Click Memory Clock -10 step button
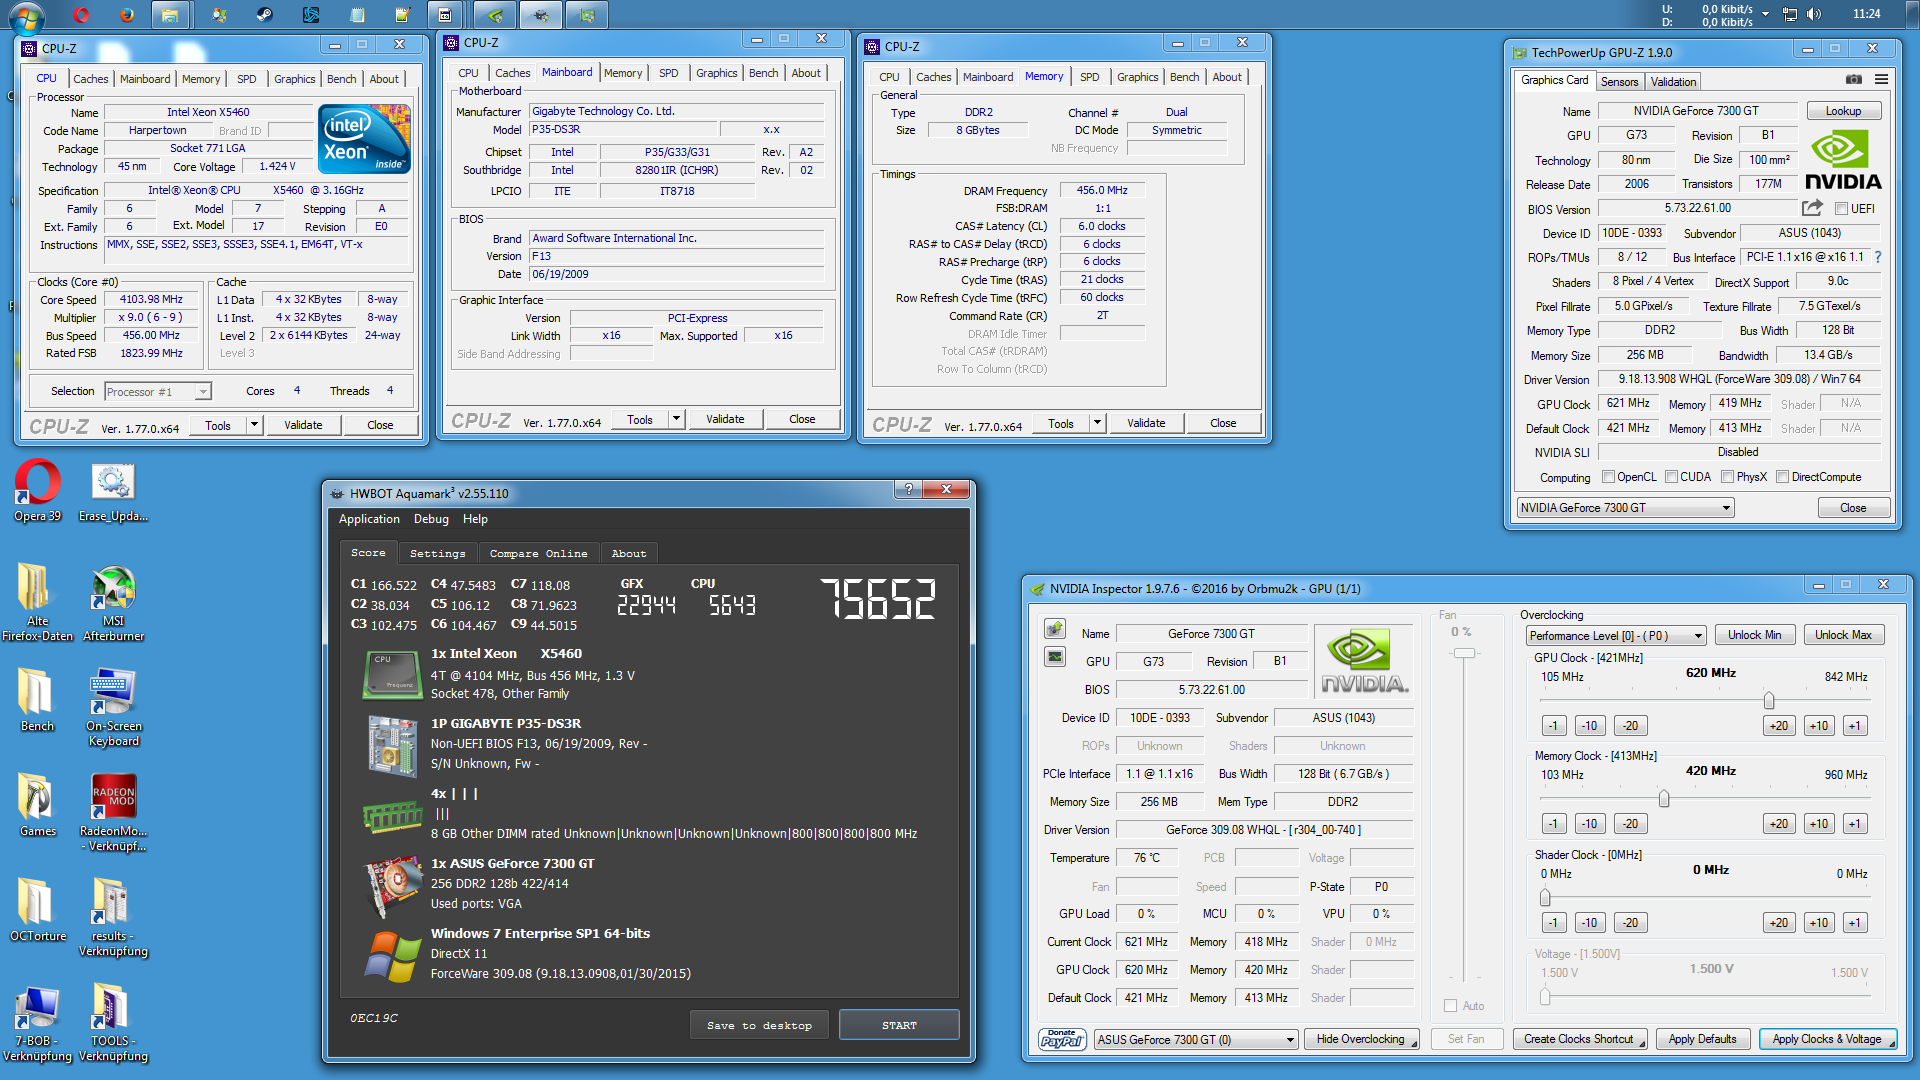The image size is (1920, 1080). pos(1589,824)
